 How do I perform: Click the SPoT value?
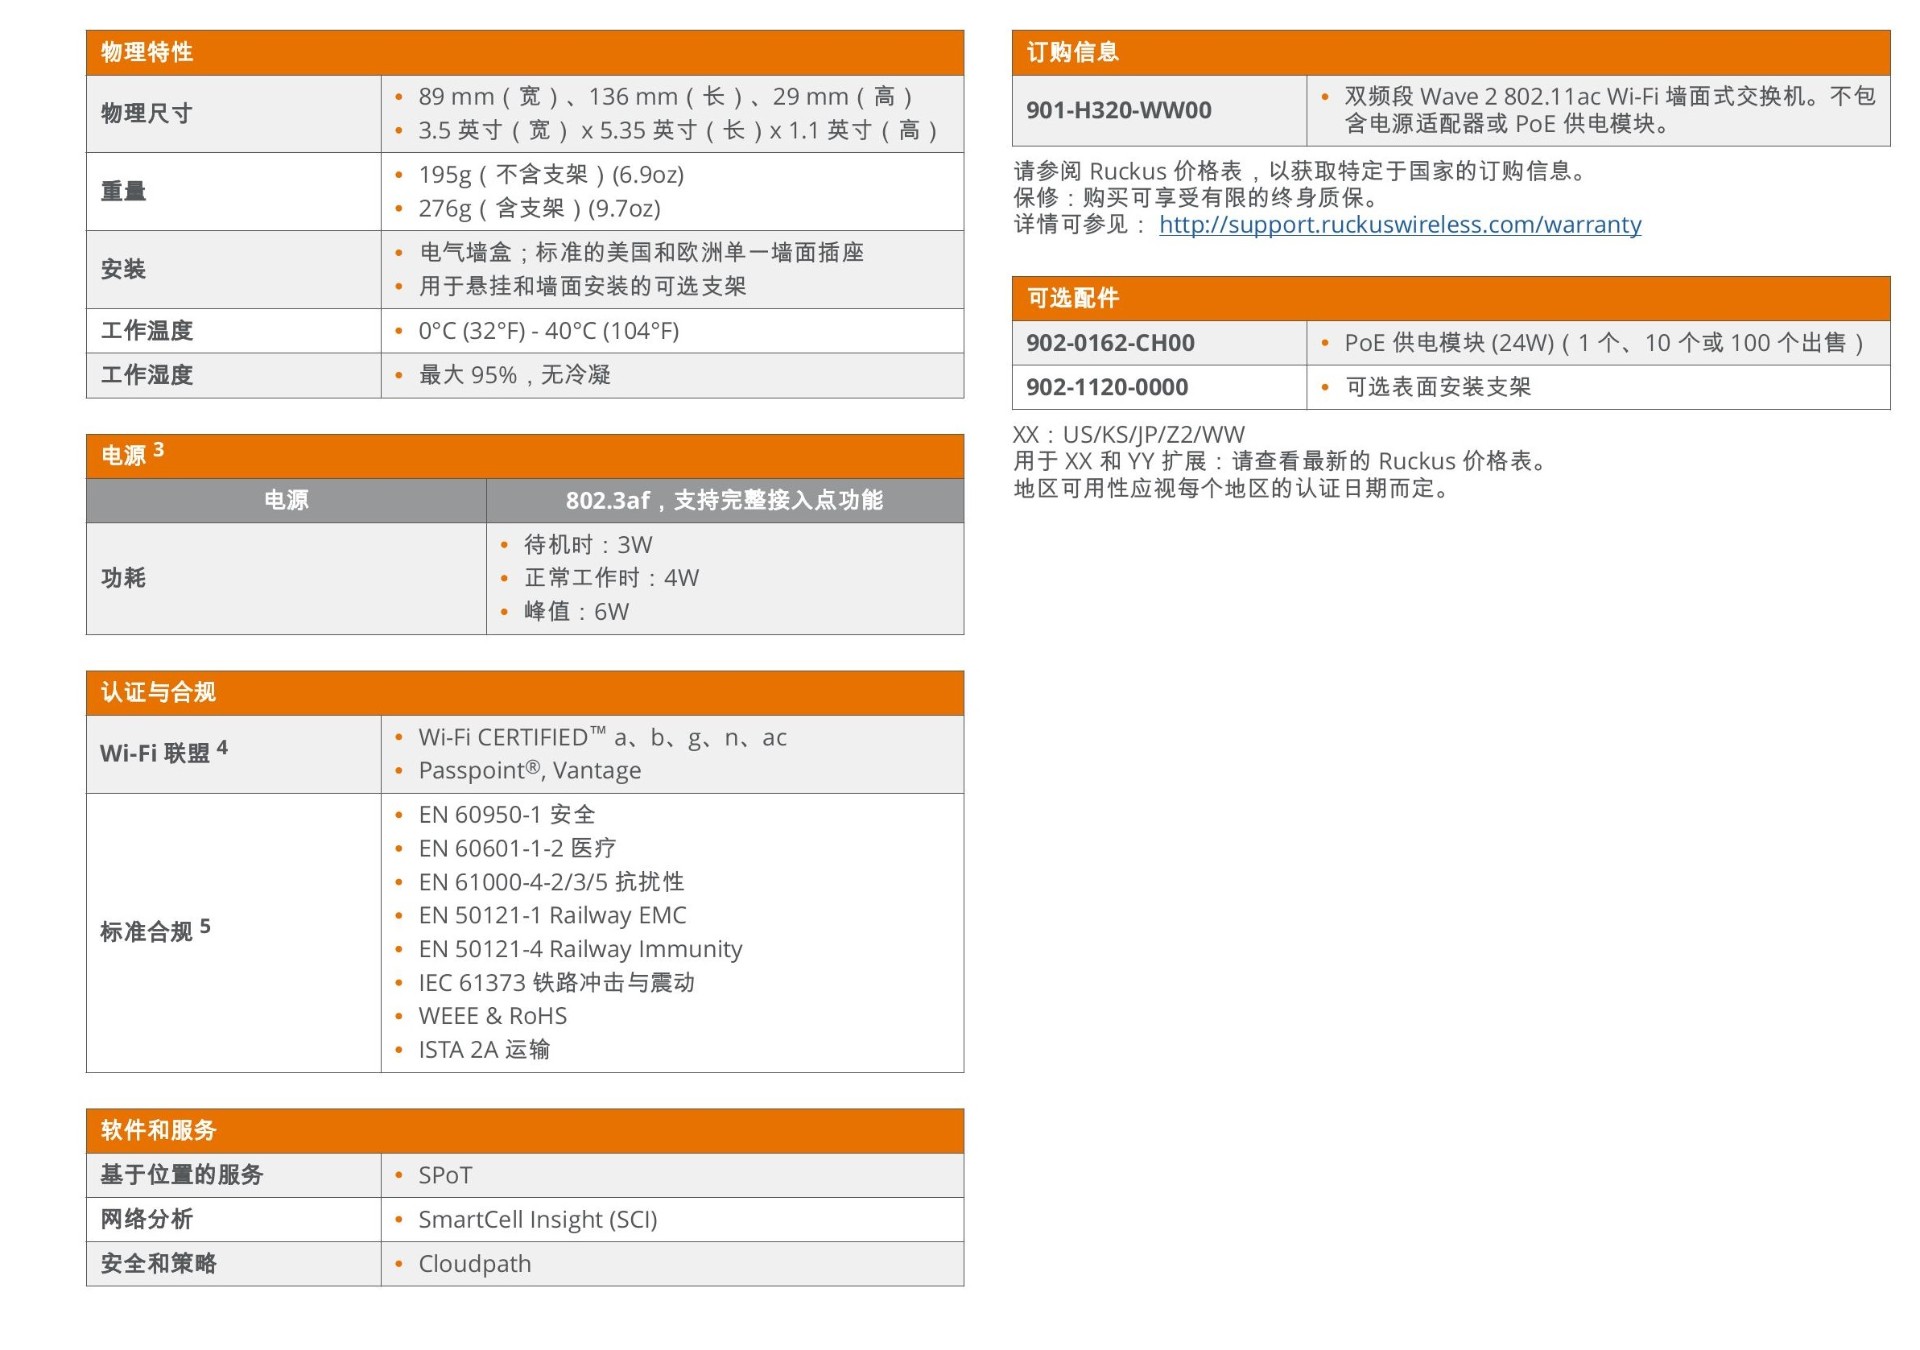point(446,1175)
